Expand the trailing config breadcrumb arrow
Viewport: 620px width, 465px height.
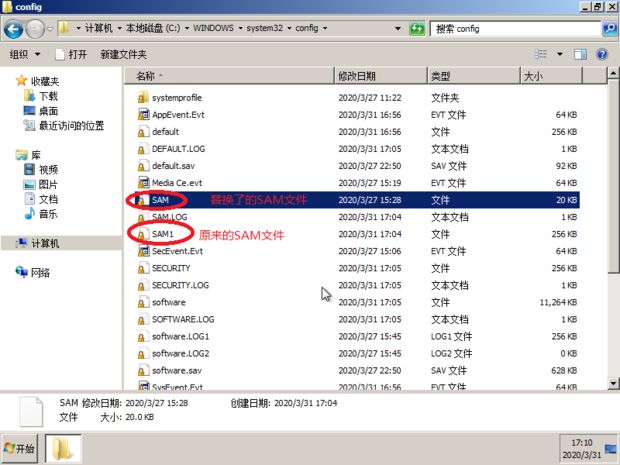point(325,28)
